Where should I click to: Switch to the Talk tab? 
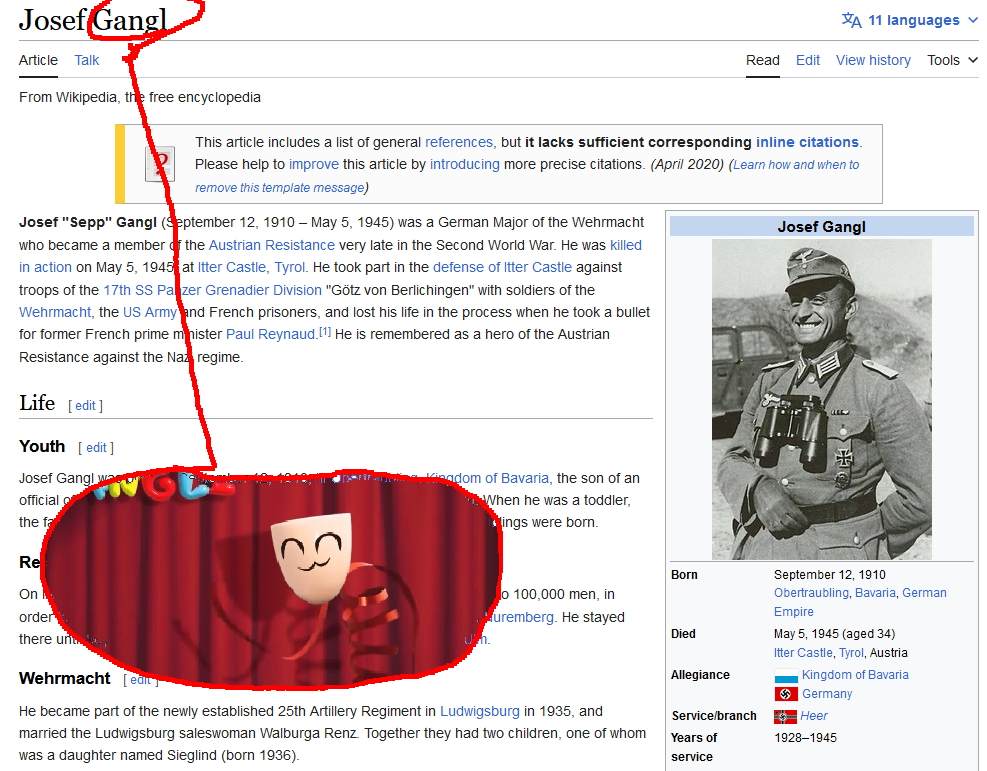point(86,60)
